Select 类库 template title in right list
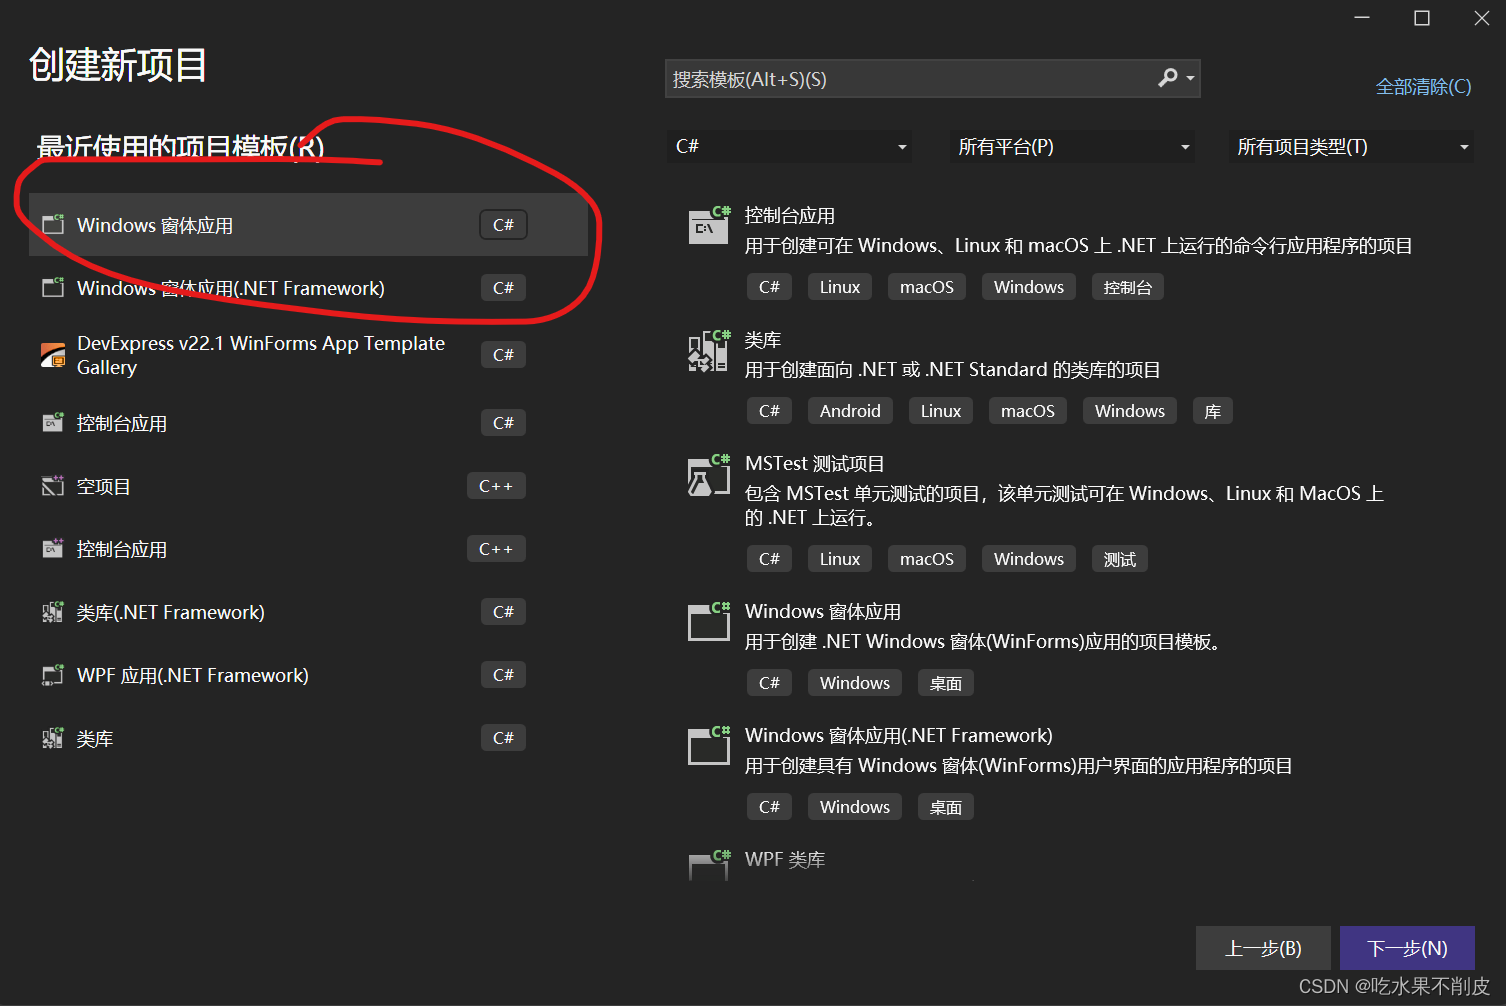This screenshot has width=1506, height=1006. coord(763,340)
